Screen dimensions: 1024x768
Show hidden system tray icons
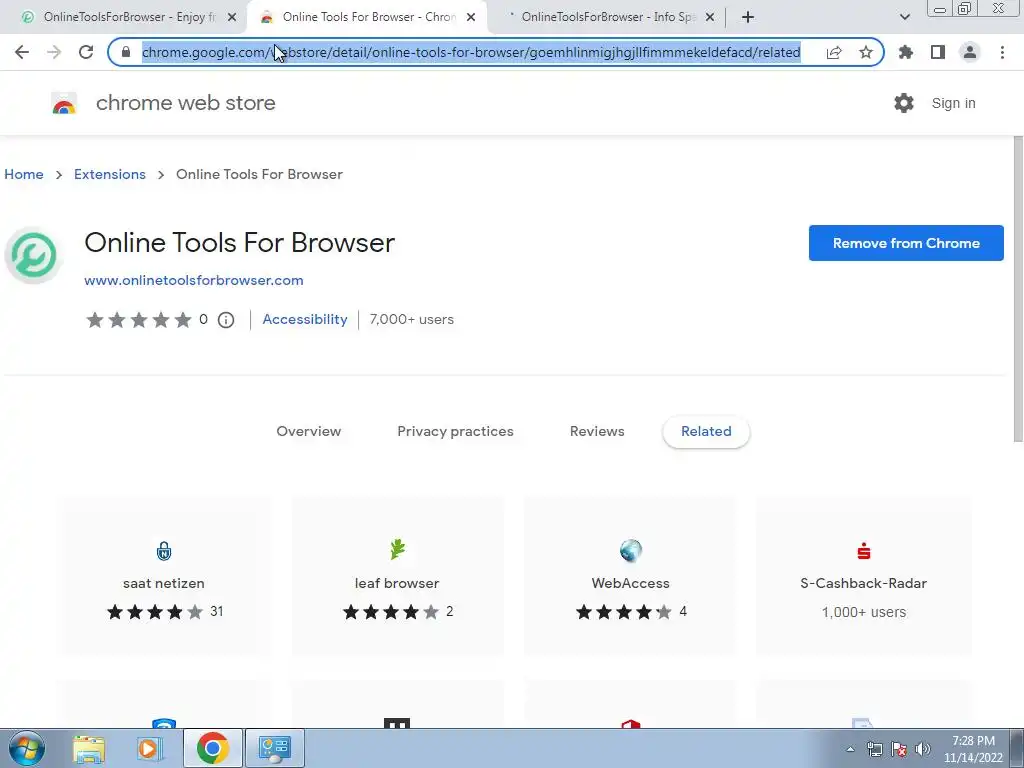(x=850, y=749)
